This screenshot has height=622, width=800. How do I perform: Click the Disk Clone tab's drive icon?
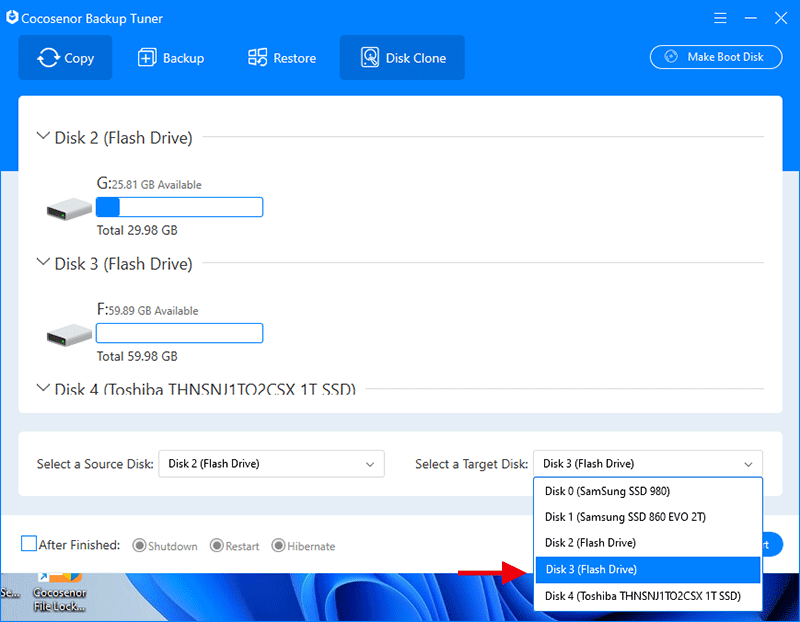click(x=370, y=58)
